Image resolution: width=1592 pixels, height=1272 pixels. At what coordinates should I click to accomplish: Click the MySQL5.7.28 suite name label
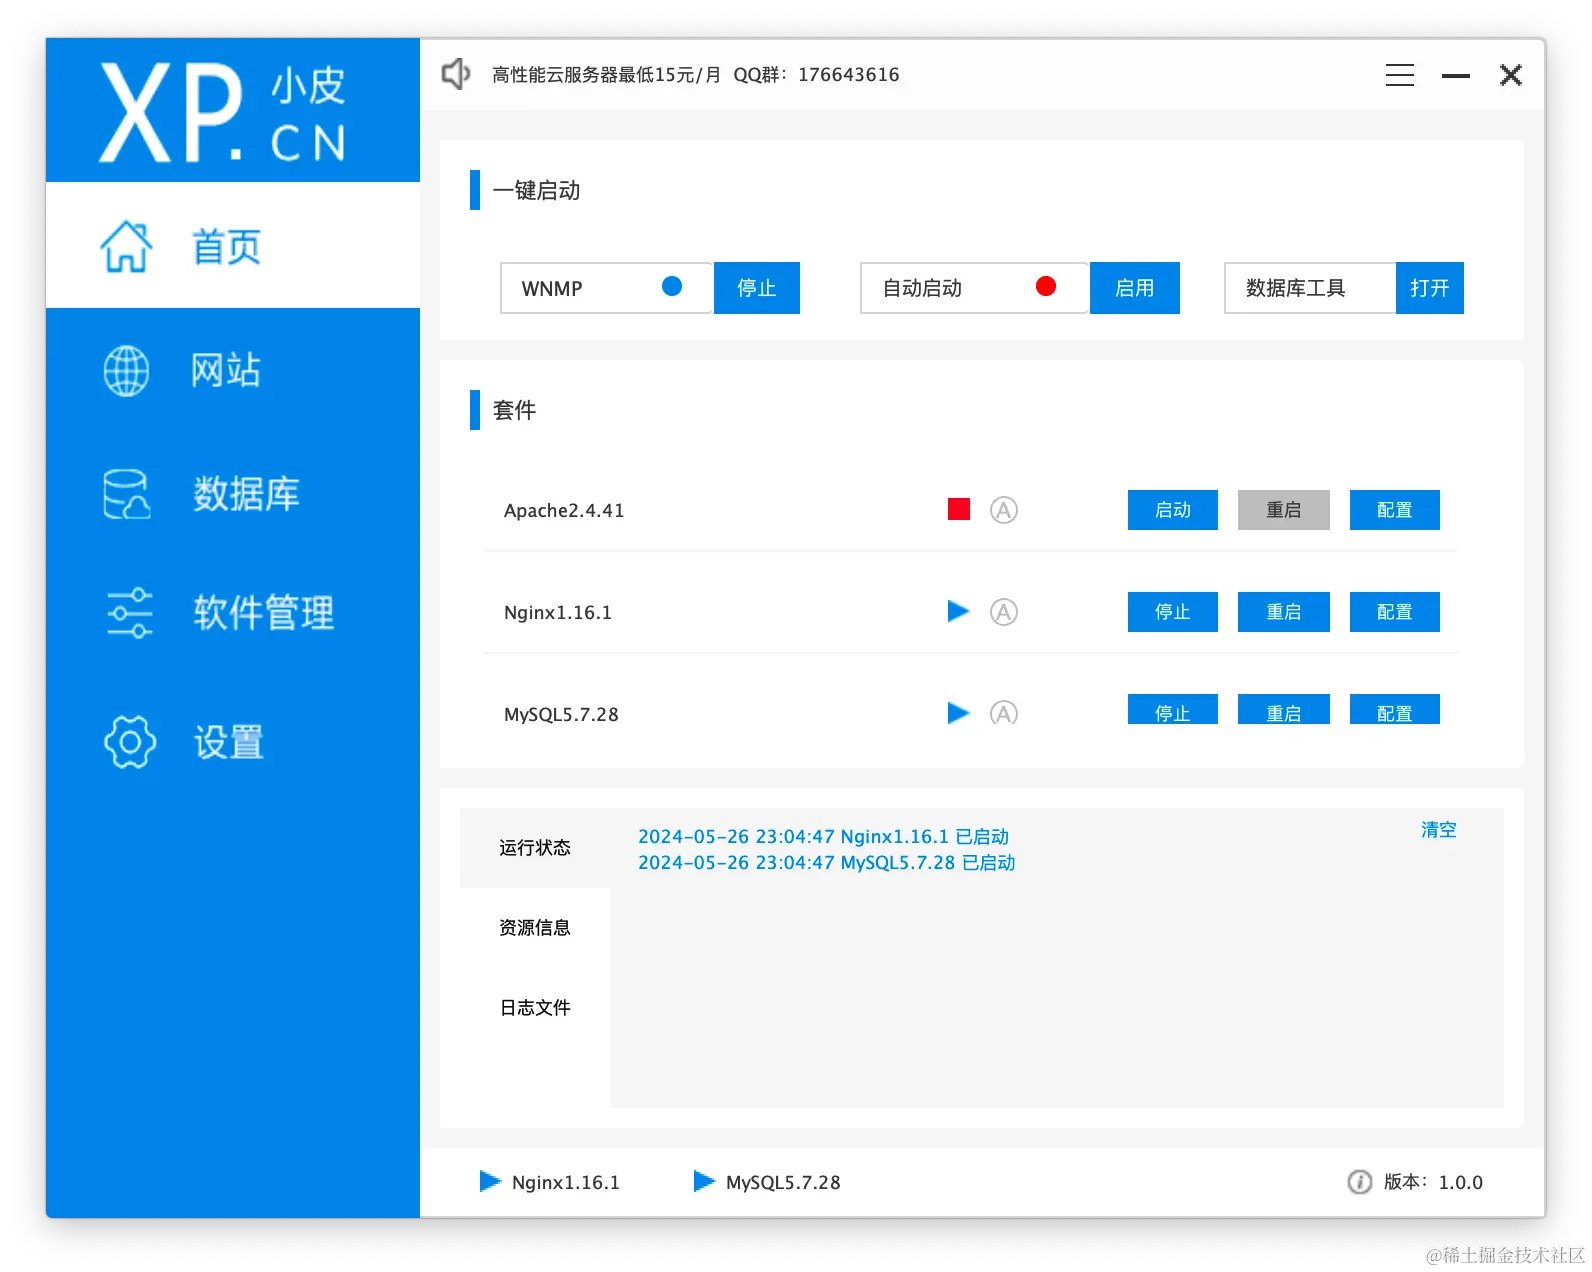coord(561,715)
